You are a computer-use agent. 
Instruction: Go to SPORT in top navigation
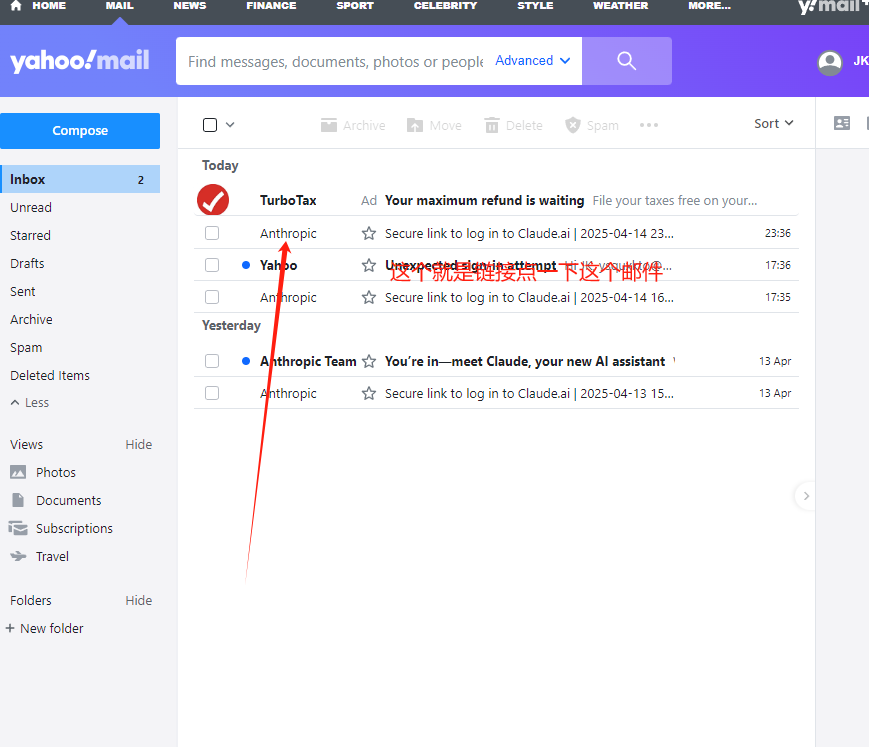click(x=355, y=6)
